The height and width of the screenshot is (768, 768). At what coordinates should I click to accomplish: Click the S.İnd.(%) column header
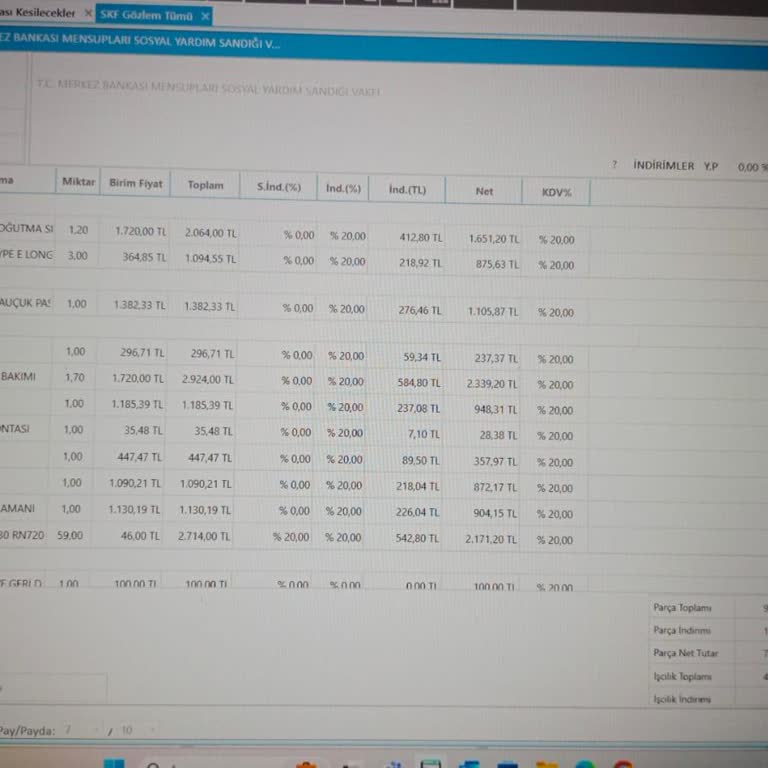(279, 187)
